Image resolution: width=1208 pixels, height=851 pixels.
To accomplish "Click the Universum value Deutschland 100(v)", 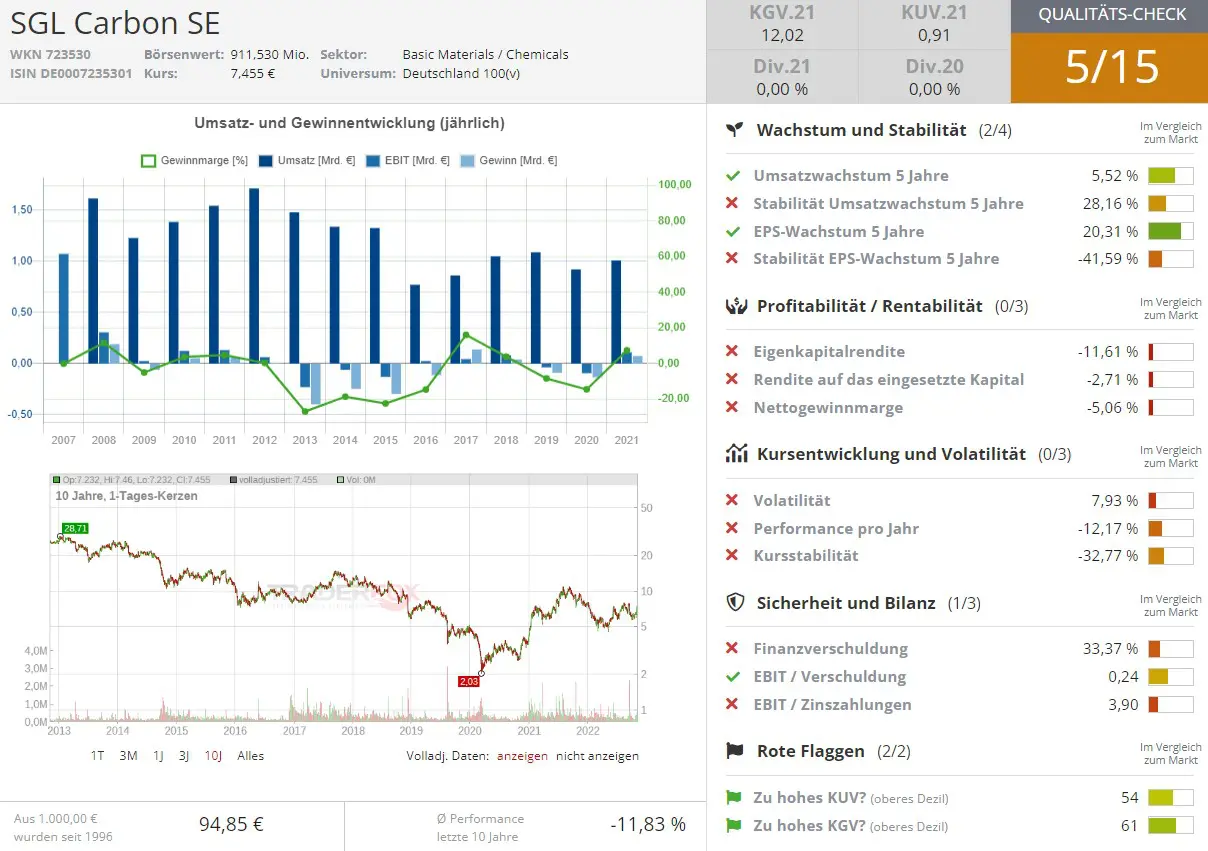I will [461, 73].
